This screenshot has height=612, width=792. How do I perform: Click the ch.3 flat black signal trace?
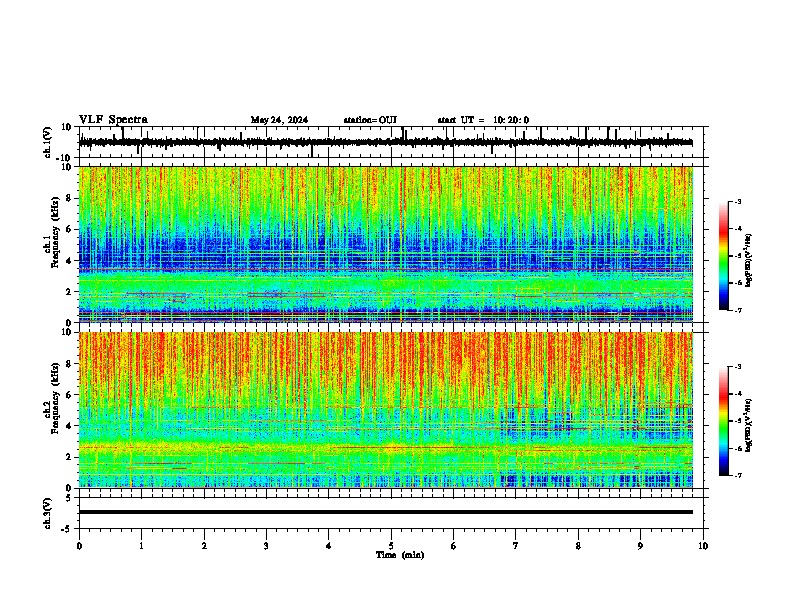pyautogui.click(x=386, y=512)
